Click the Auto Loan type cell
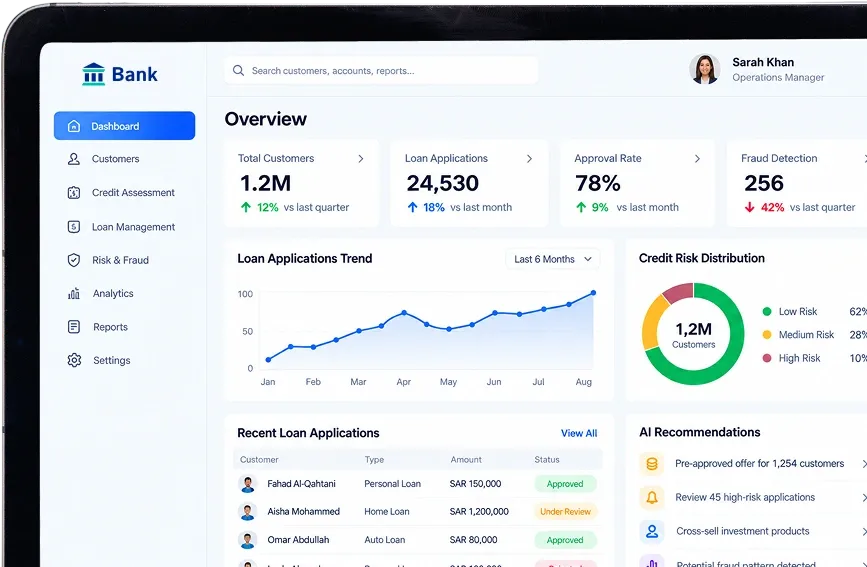The width and height of the screenshot is (867, 567). (384, 540)
